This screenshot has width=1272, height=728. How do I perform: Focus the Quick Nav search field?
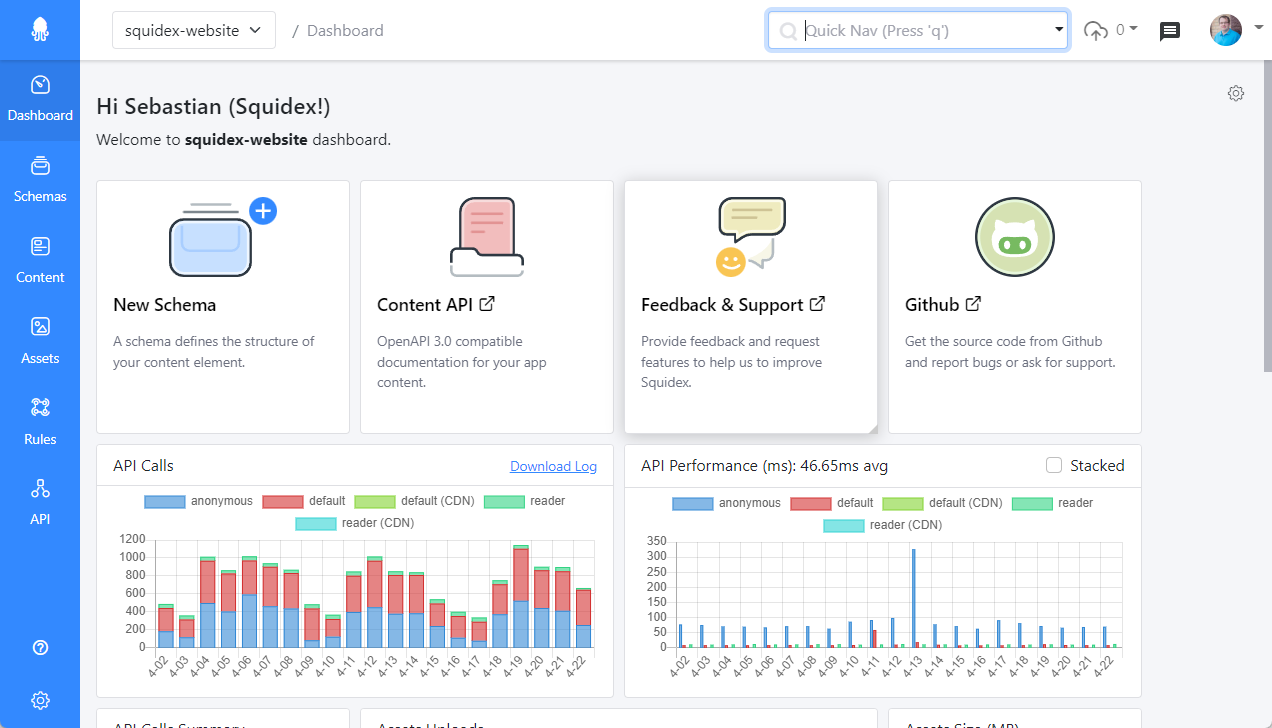click(x=918, y=31)
